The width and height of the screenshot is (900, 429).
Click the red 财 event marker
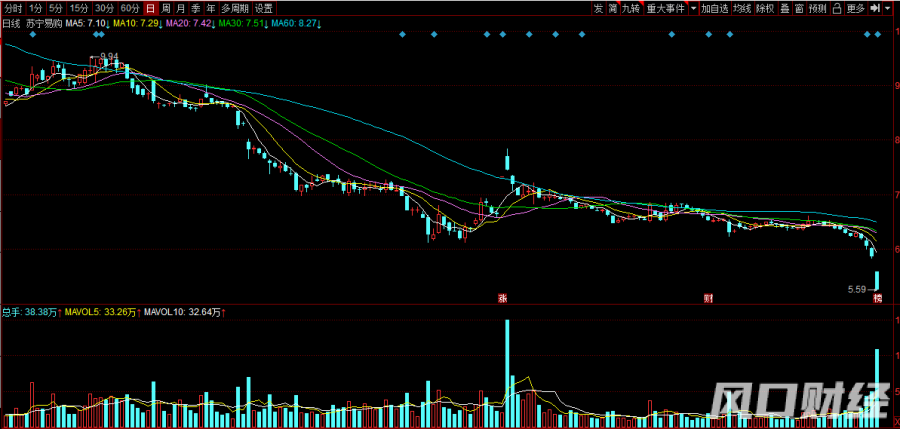708,298
